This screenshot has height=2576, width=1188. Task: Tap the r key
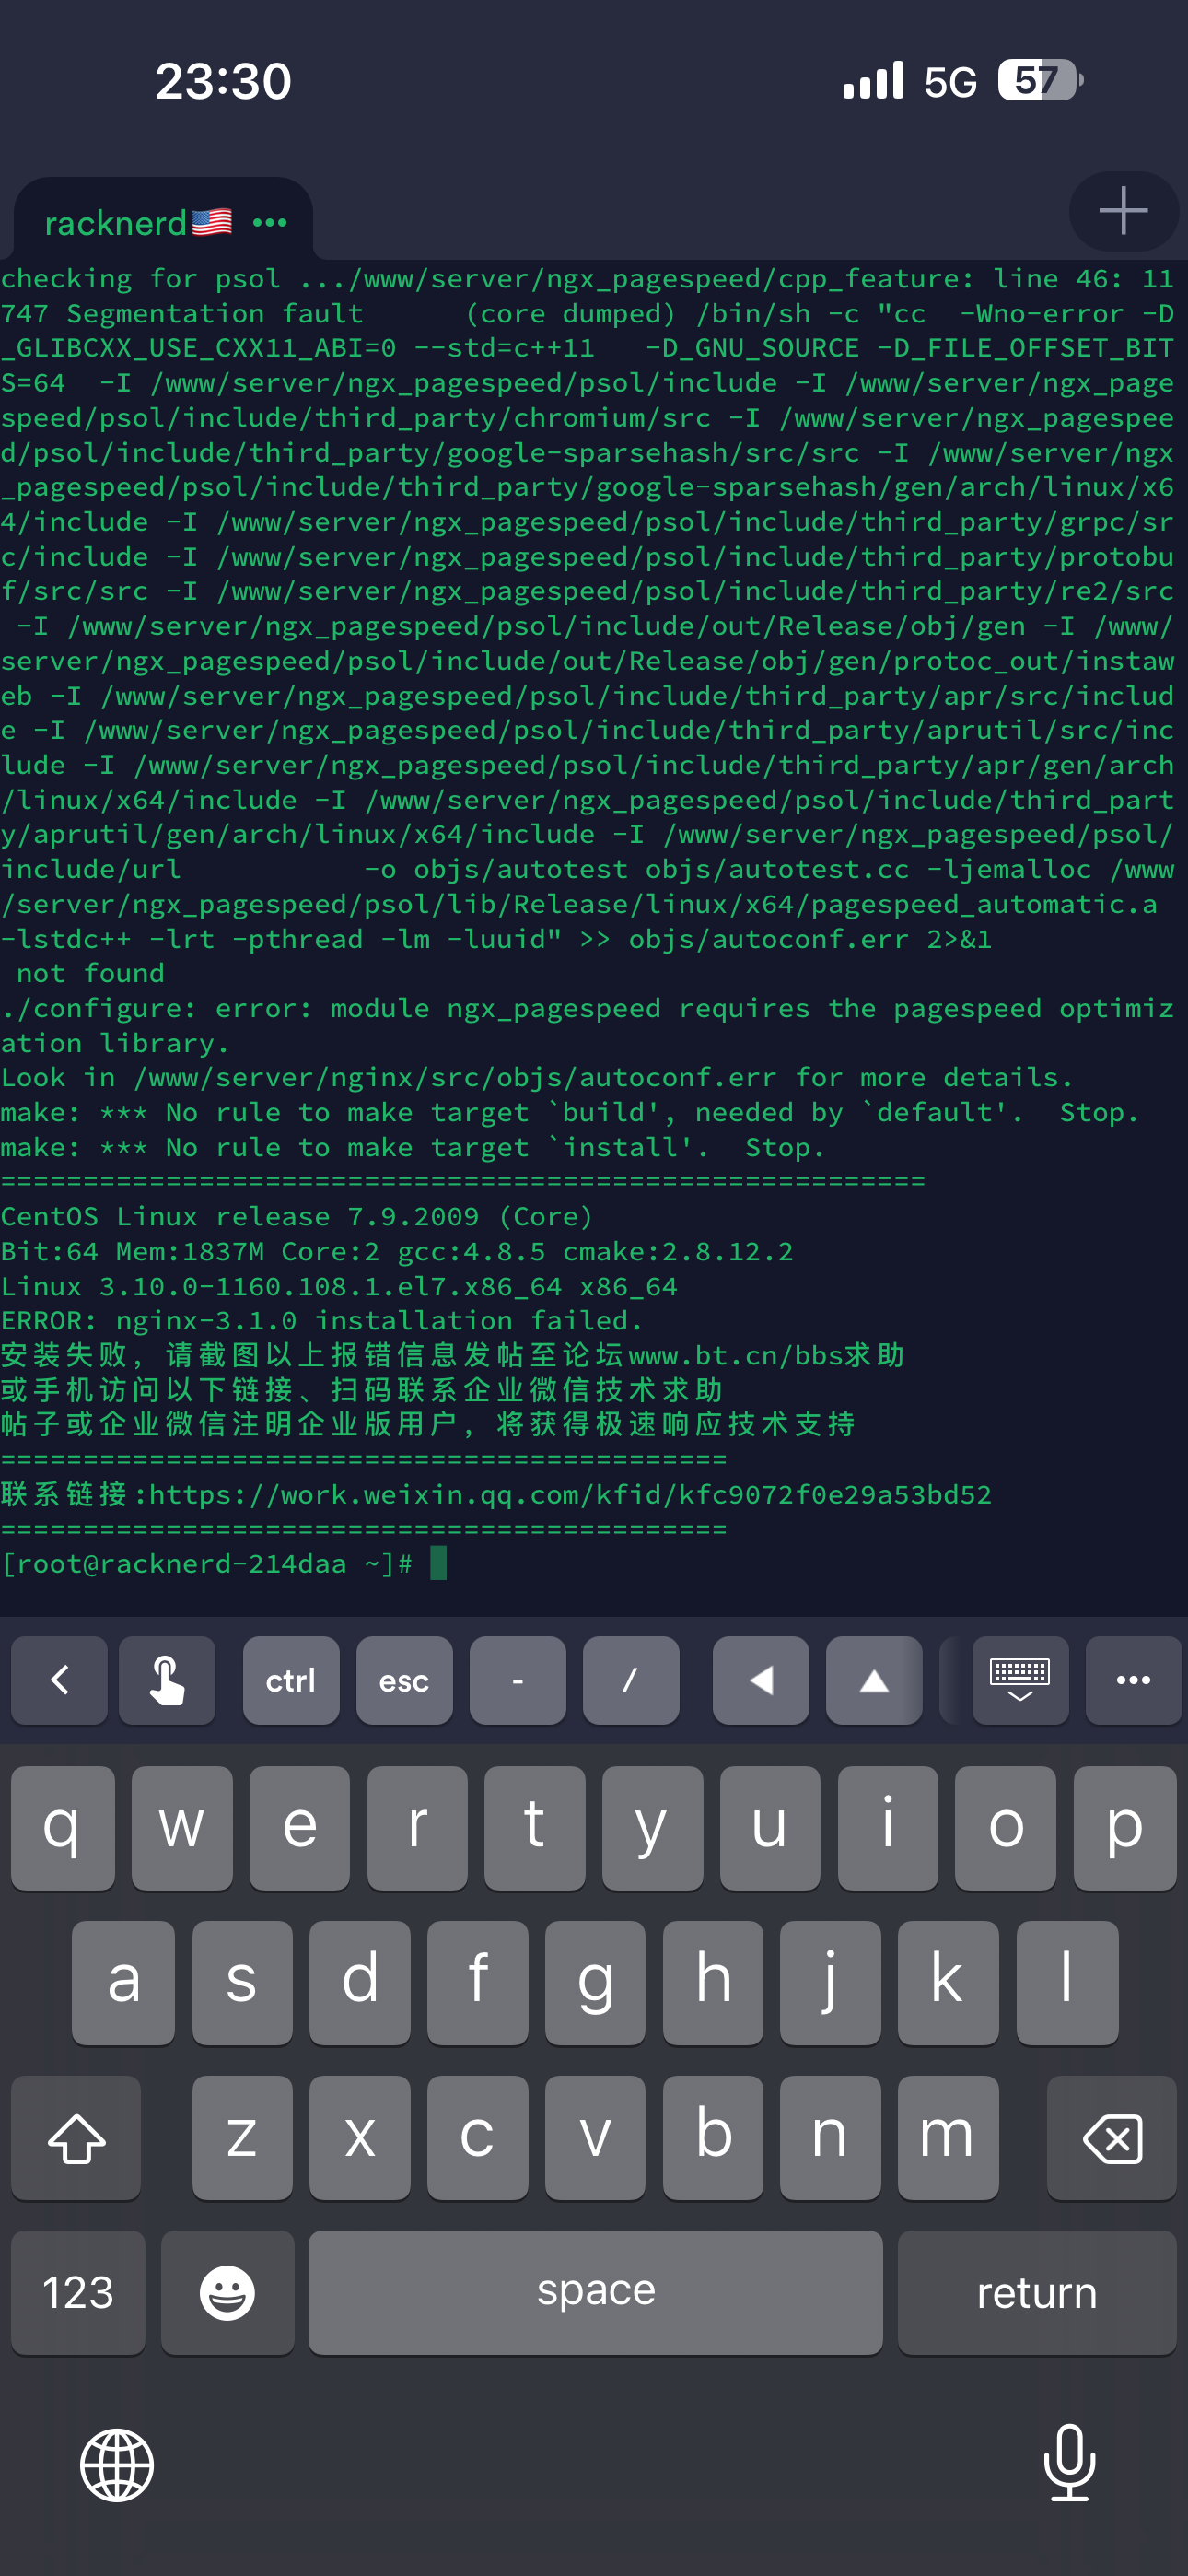click(x=418, y=1827)
